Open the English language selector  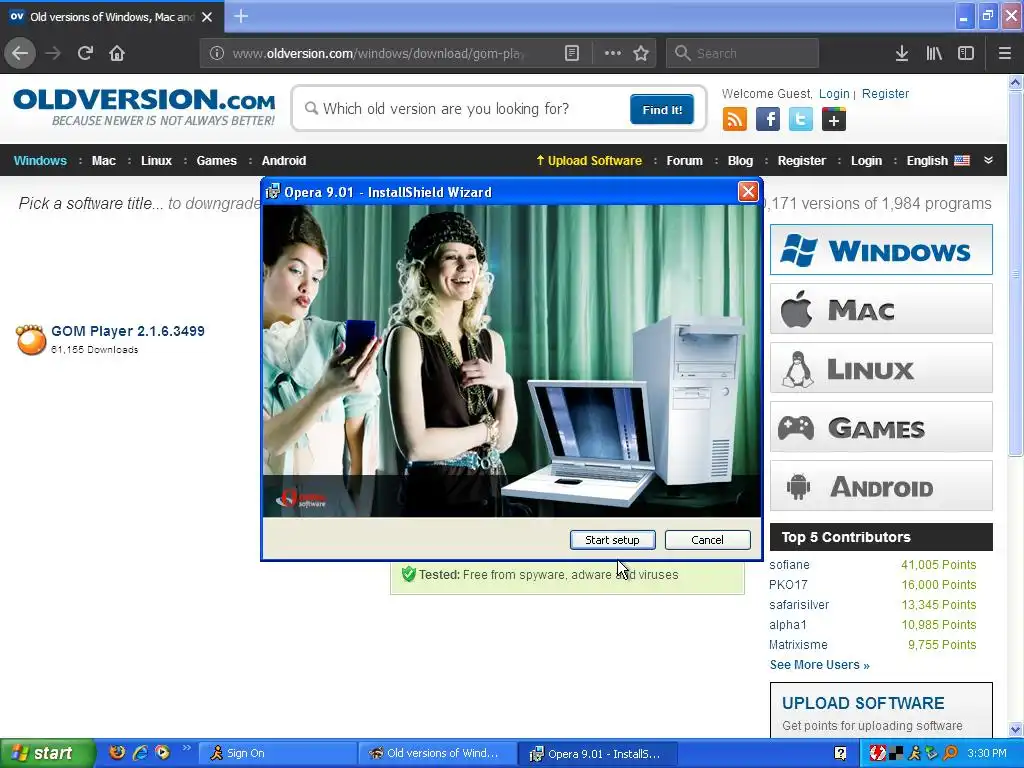tap(938, 161)
